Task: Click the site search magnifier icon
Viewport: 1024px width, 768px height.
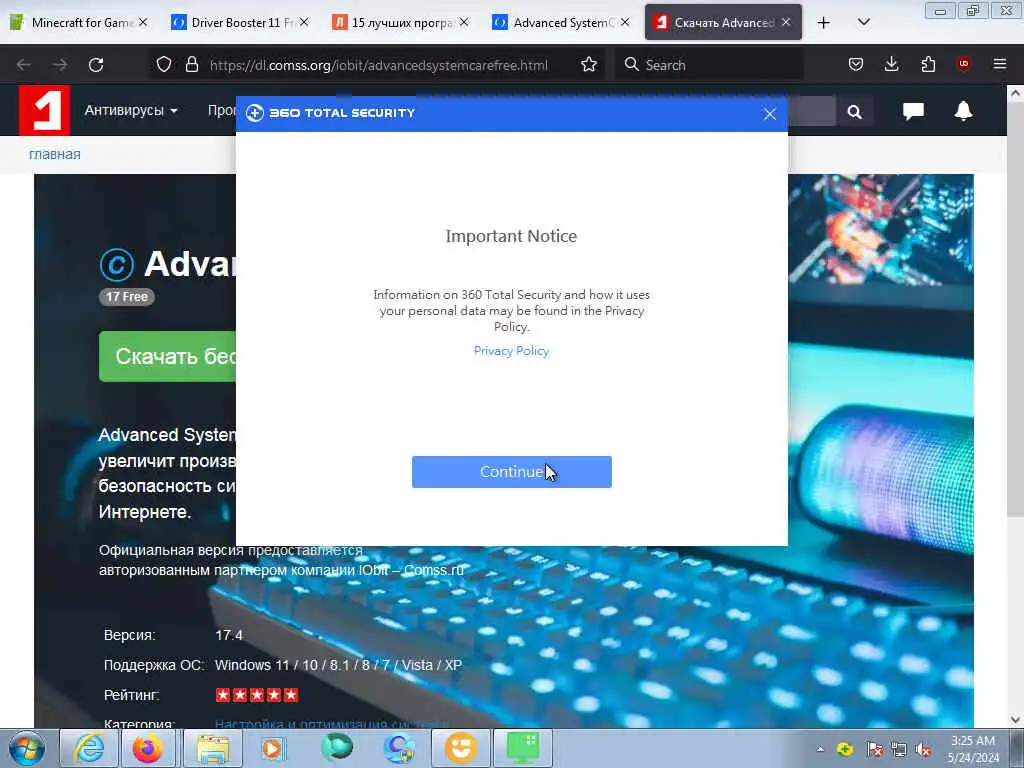Action: [854, 112]
